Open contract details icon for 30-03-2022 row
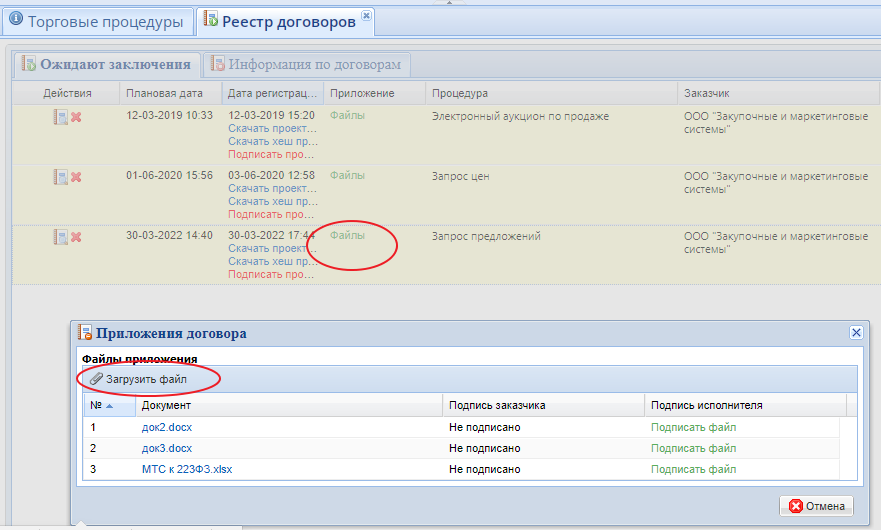This screenshot has width=881, height=530. pos(60,237)
